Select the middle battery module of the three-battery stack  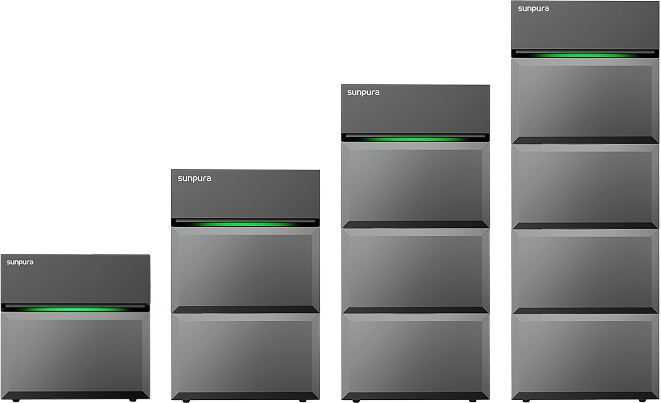416,270
